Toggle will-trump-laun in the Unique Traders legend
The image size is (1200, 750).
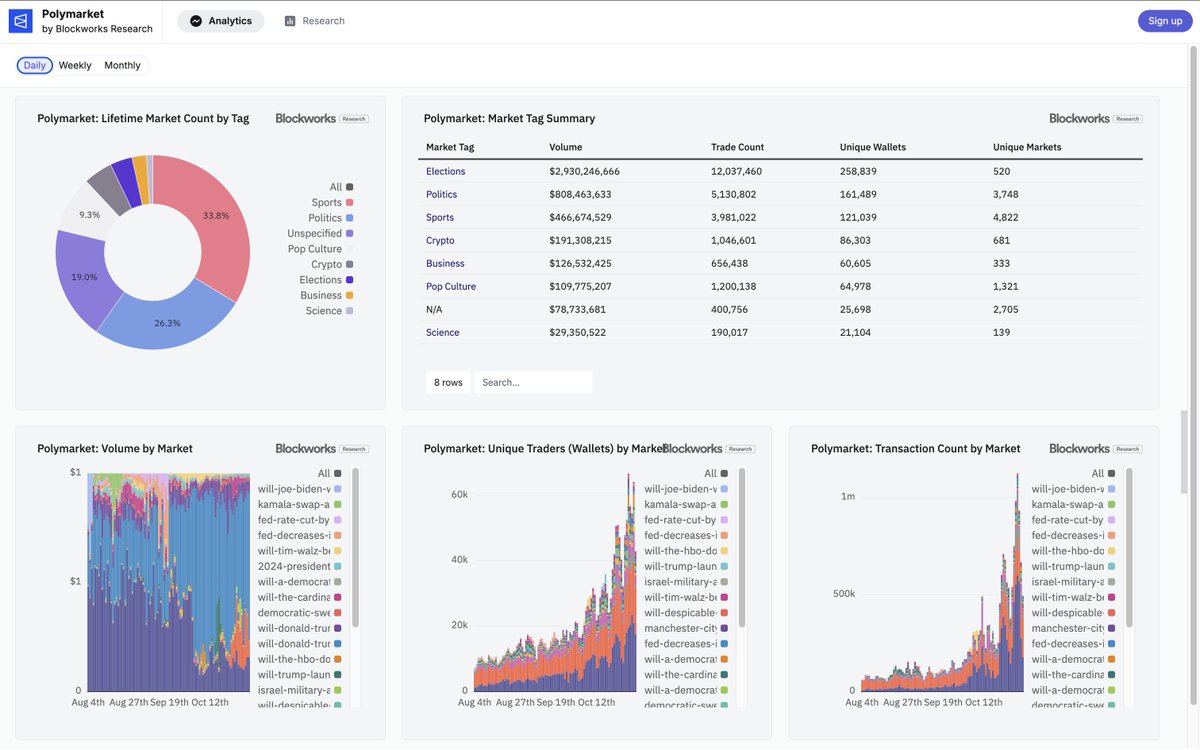[687, 566]
